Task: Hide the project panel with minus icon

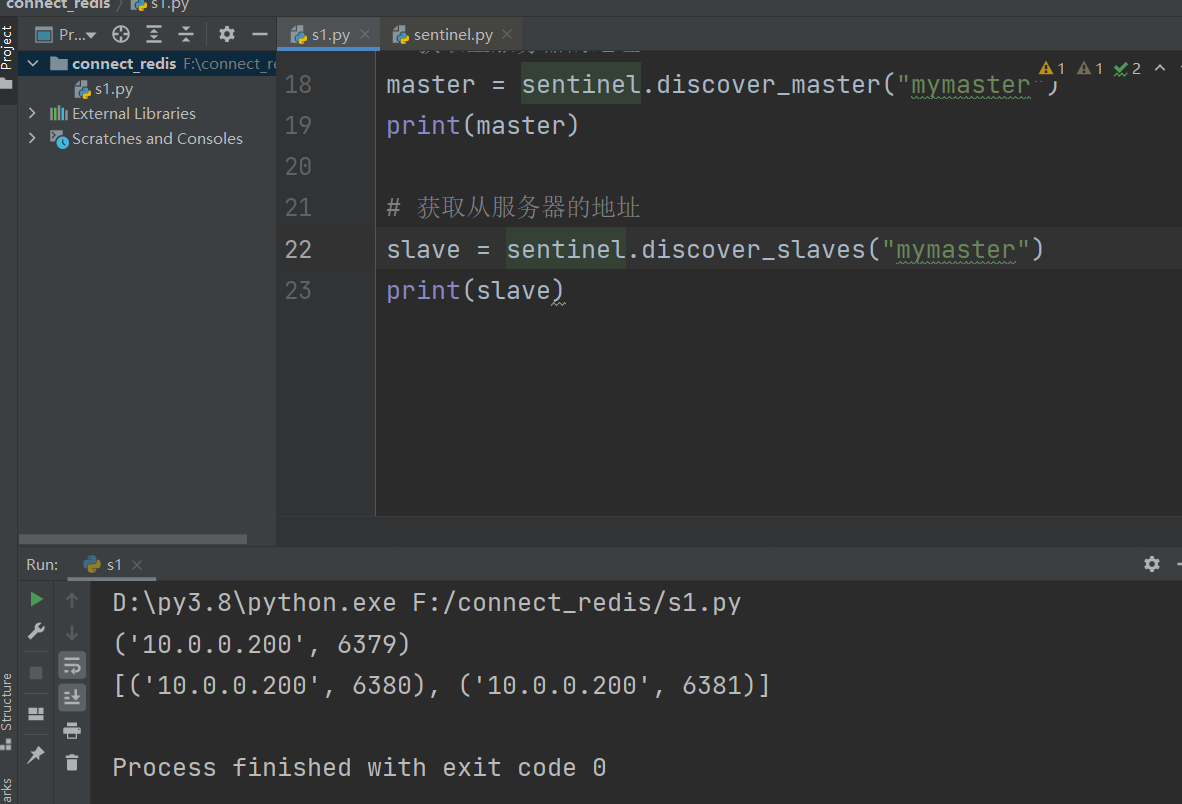Action: coord(259,34)
